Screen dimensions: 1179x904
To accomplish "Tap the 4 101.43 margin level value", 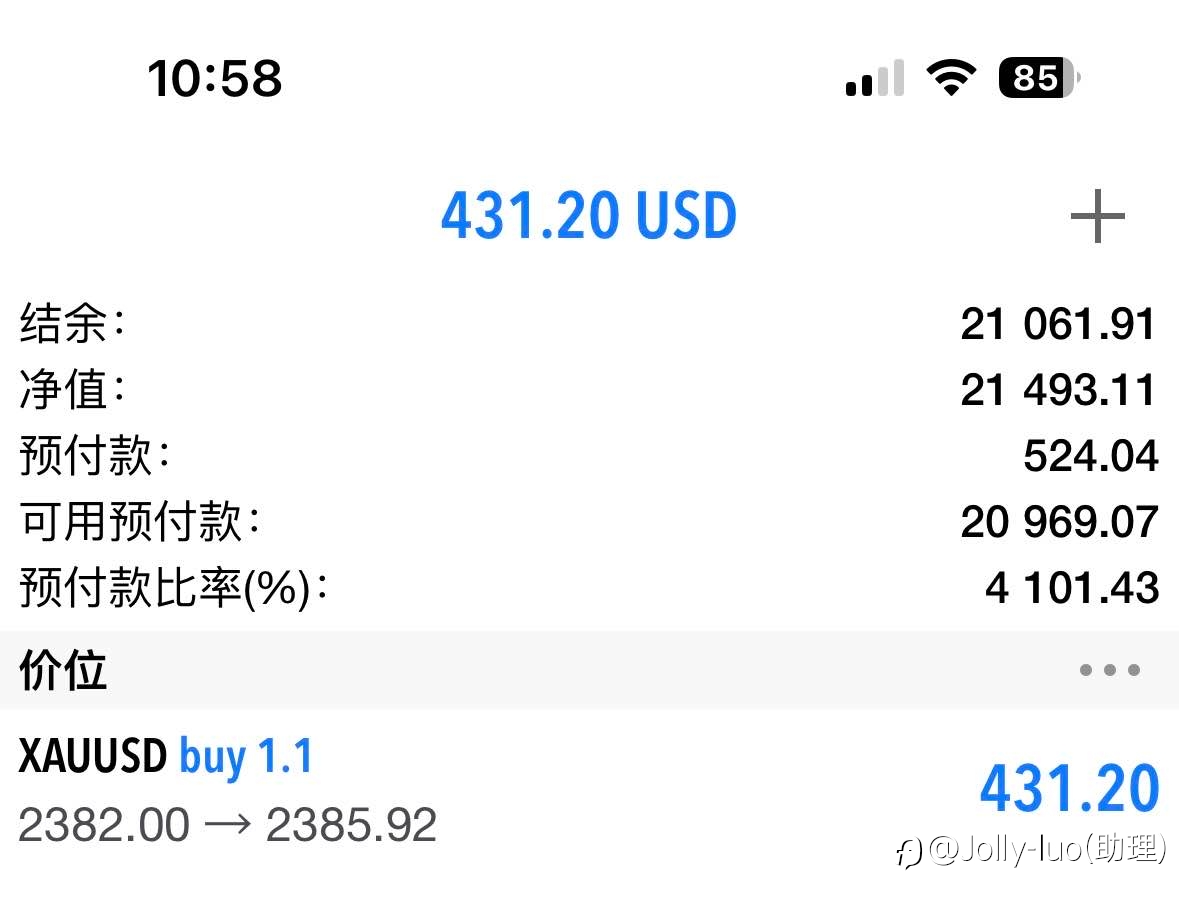I will pos(1072,587).
